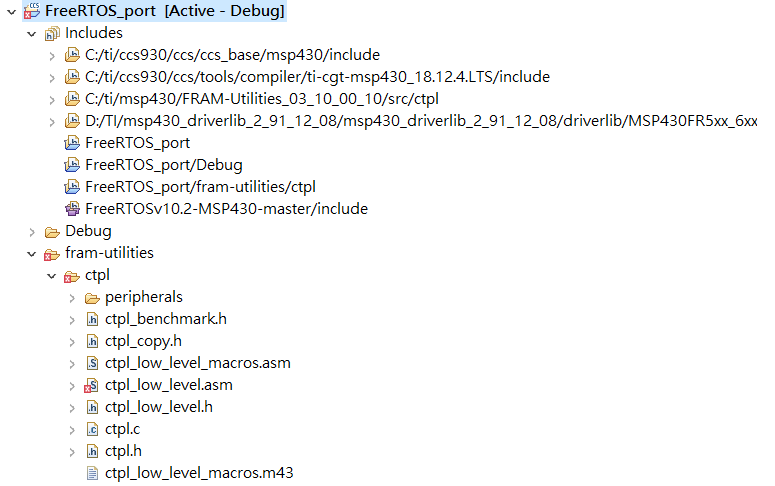775x486 pixels.
Task: Select the FreeRTOS_port/fram-utilities/ctpl include path
Action: point(200,187)
